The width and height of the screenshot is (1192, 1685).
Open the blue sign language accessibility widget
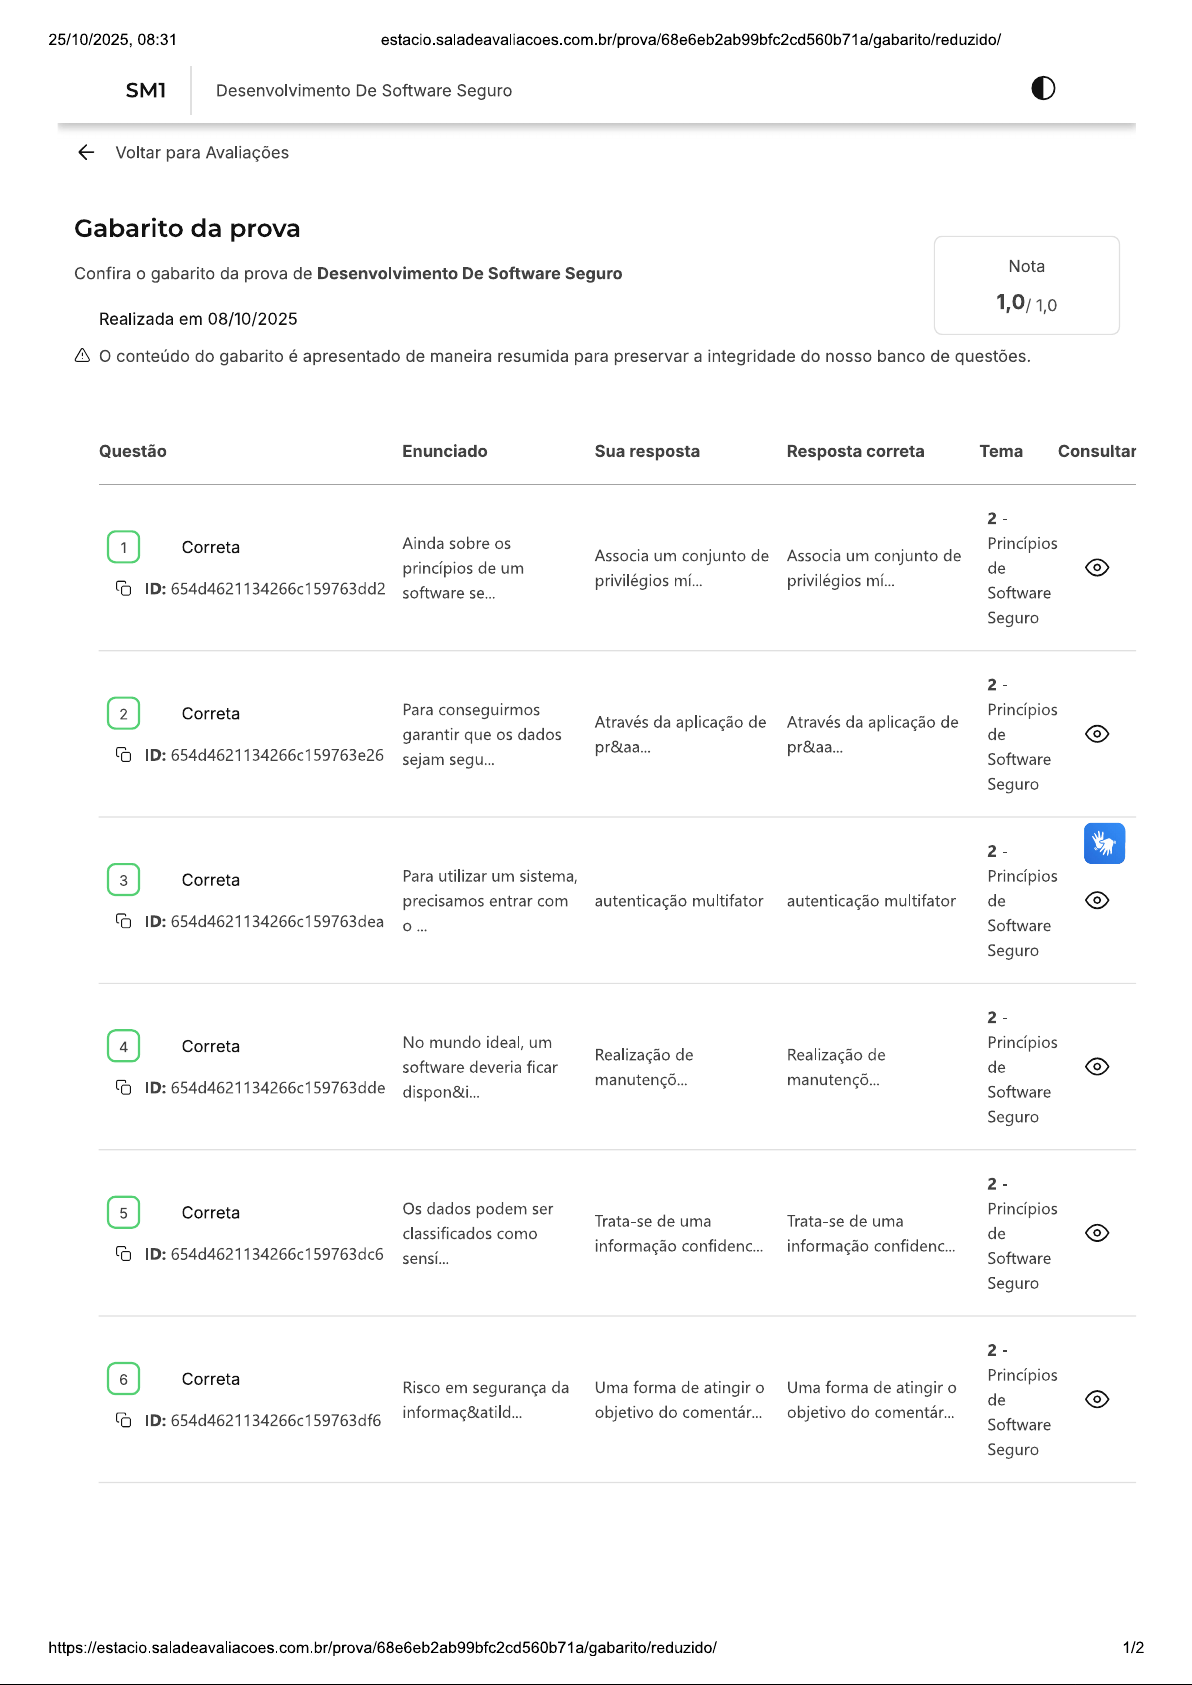click(1104, 843)
